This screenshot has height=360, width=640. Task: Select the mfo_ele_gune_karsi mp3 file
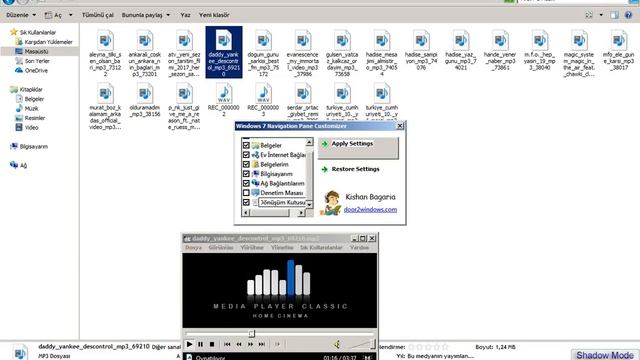(619, 51)
